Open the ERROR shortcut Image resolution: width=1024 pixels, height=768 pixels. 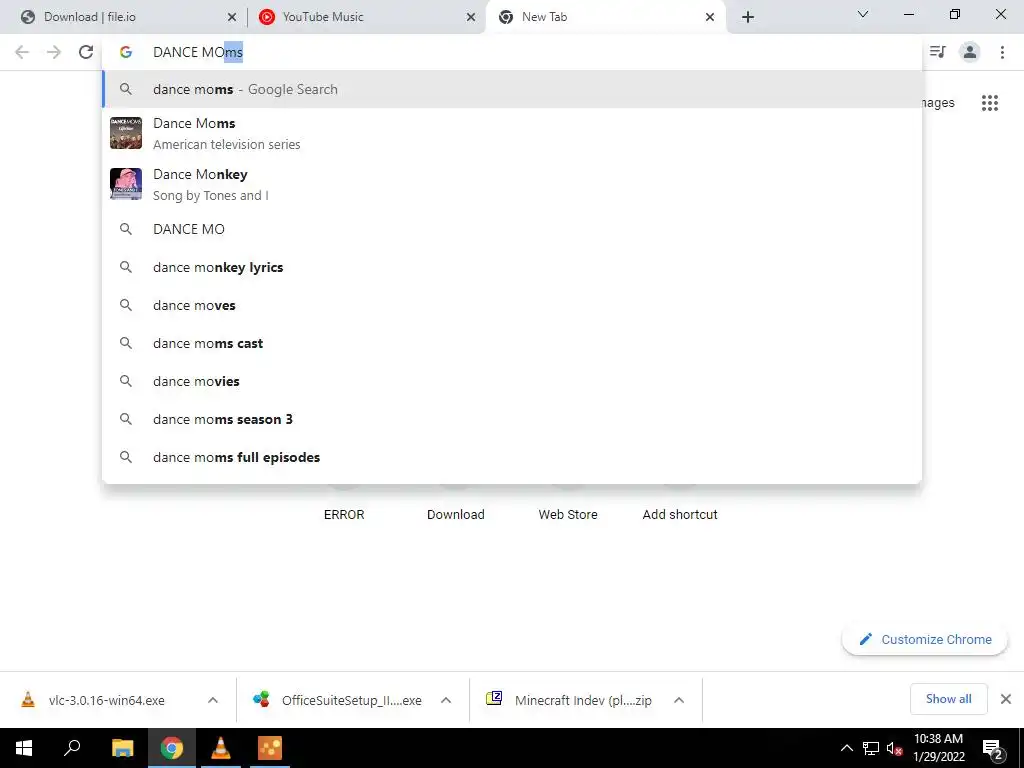point(344,514)
